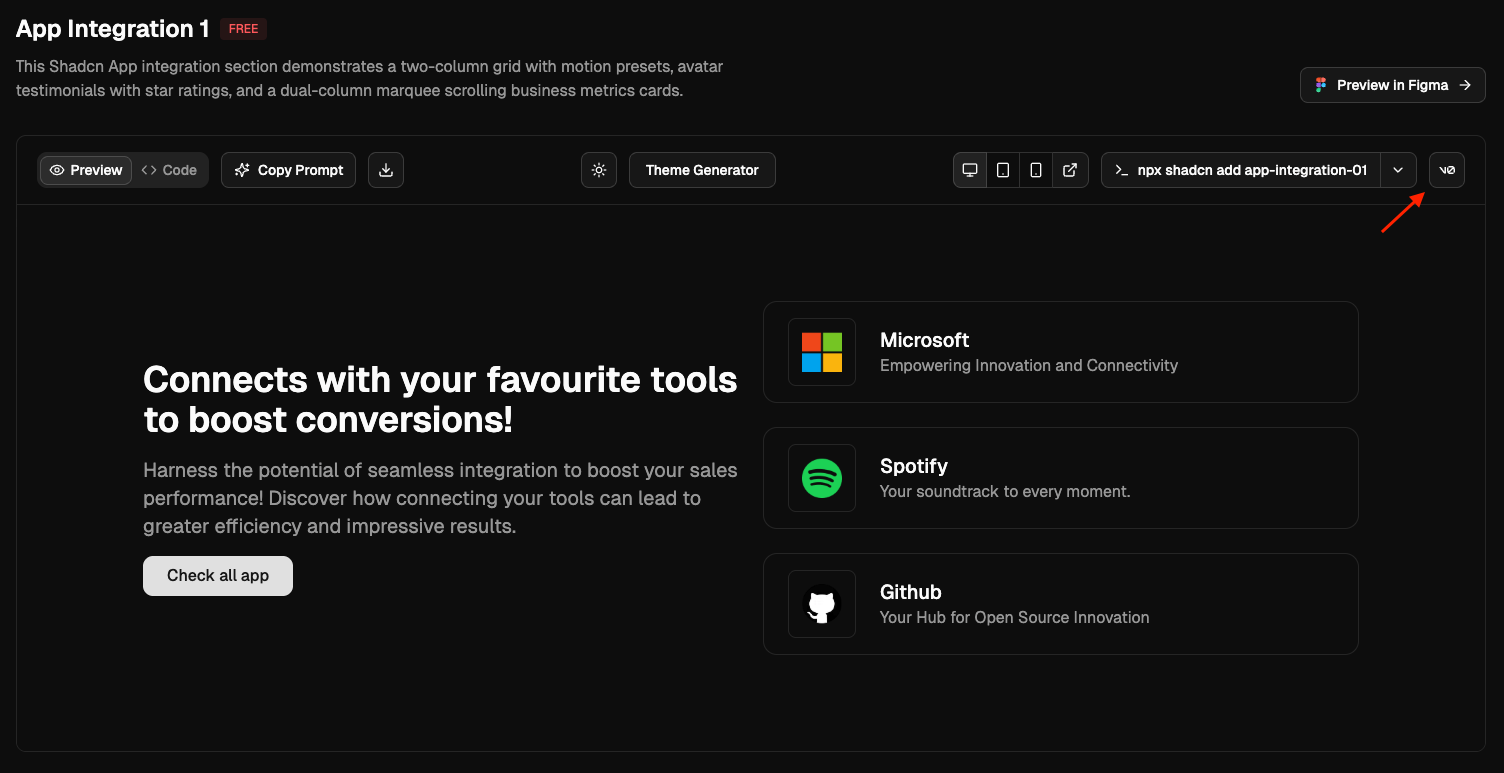This screenshot has width=1504, height=773.
Task: Click the download icon button
Action: coord(386,170)
